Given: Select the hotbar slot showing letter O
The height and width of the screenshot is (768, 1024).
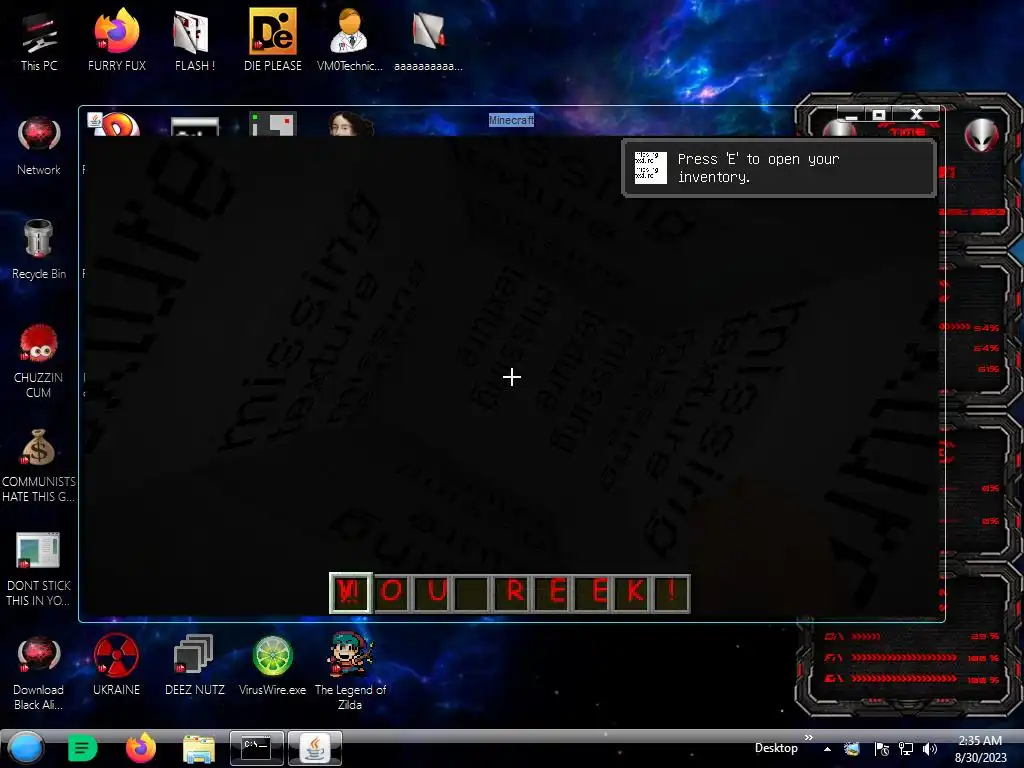Looking at the screenshot, I should tap(391, 593).
